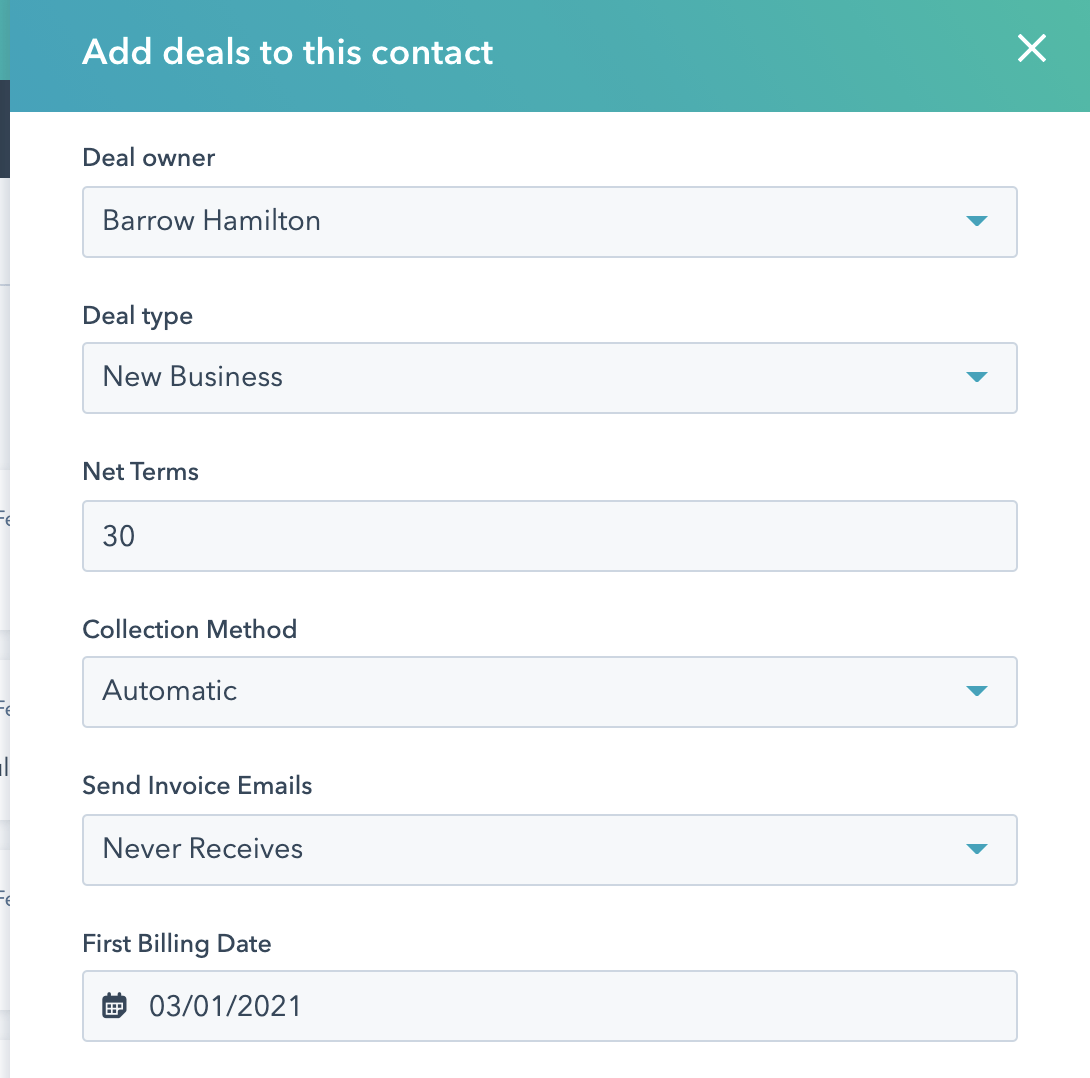Image resolution: width=1090 pixels, height=1078 pixels.
Task: Click the calendar icon in First Billing Date
Action: (x=115, y=1005)
